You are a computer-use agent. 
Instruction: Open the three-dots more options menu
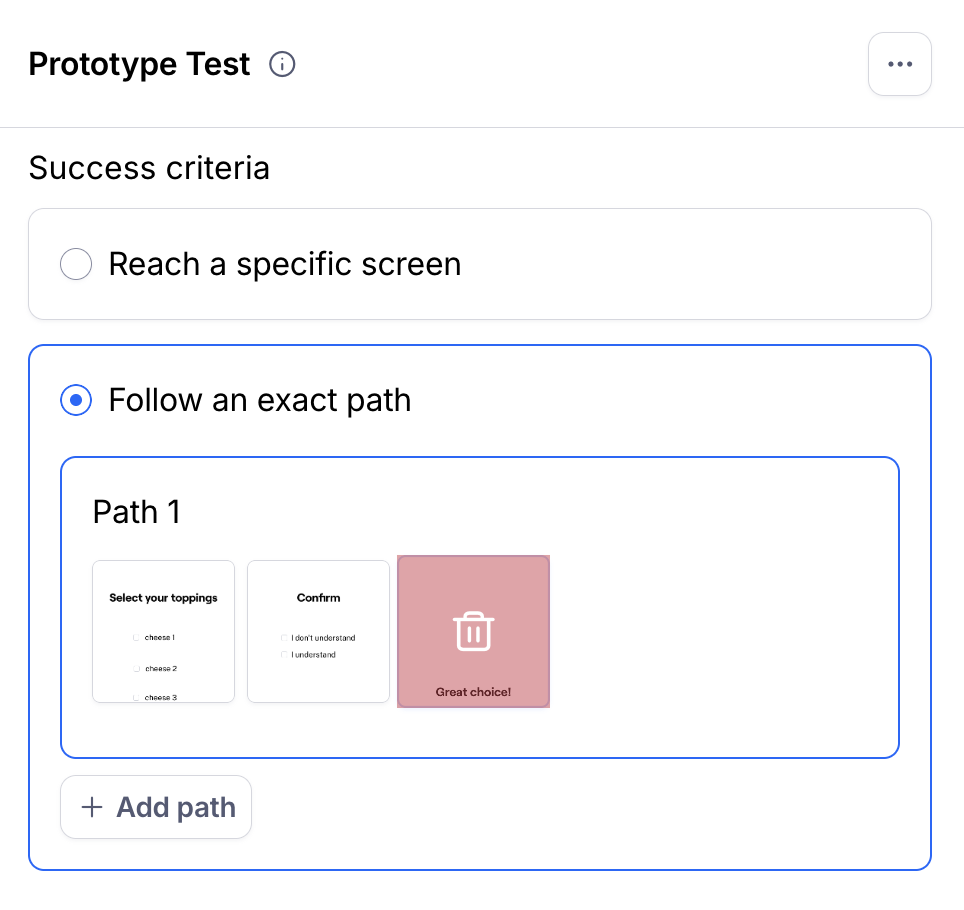[x=899, y=64]
